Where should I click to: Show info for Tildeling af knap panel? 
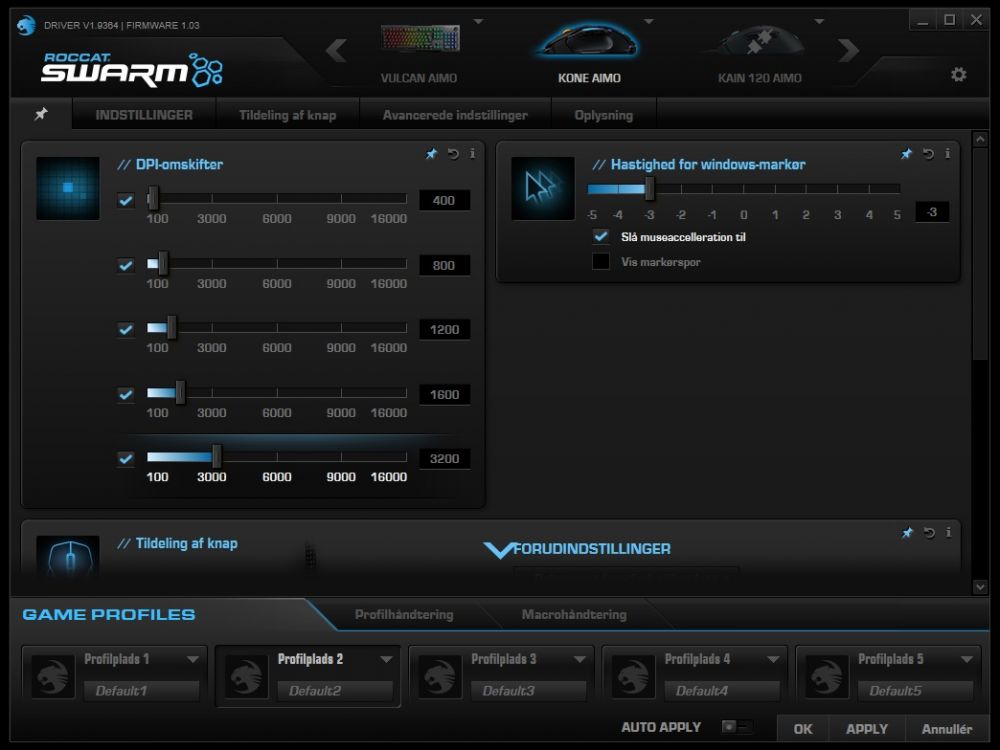(x=948, y=533)
